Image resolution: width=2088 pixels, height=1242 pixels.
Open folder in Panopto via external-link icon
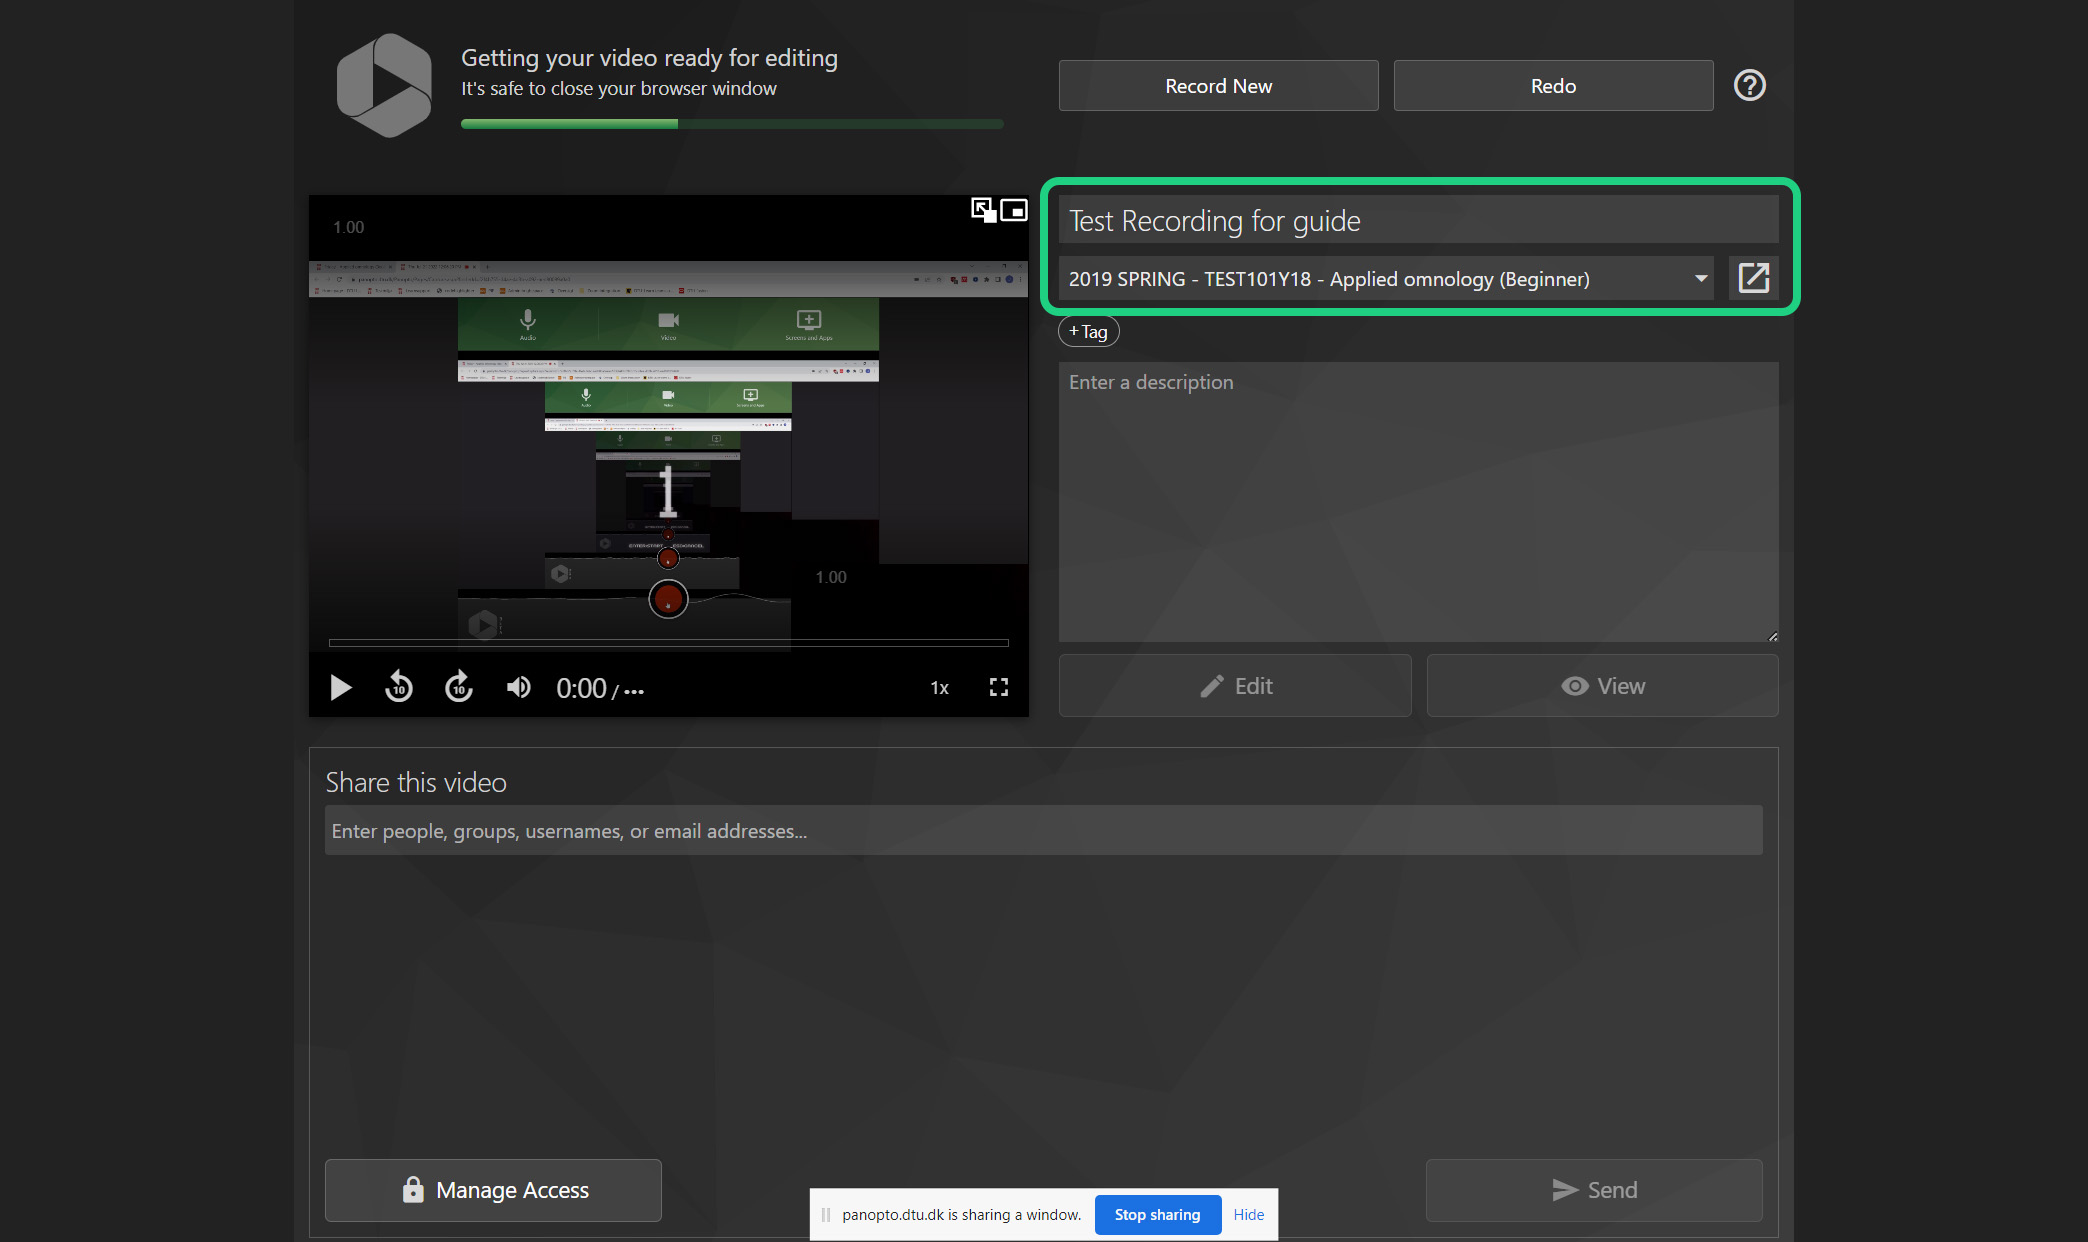coord(1753,278)
